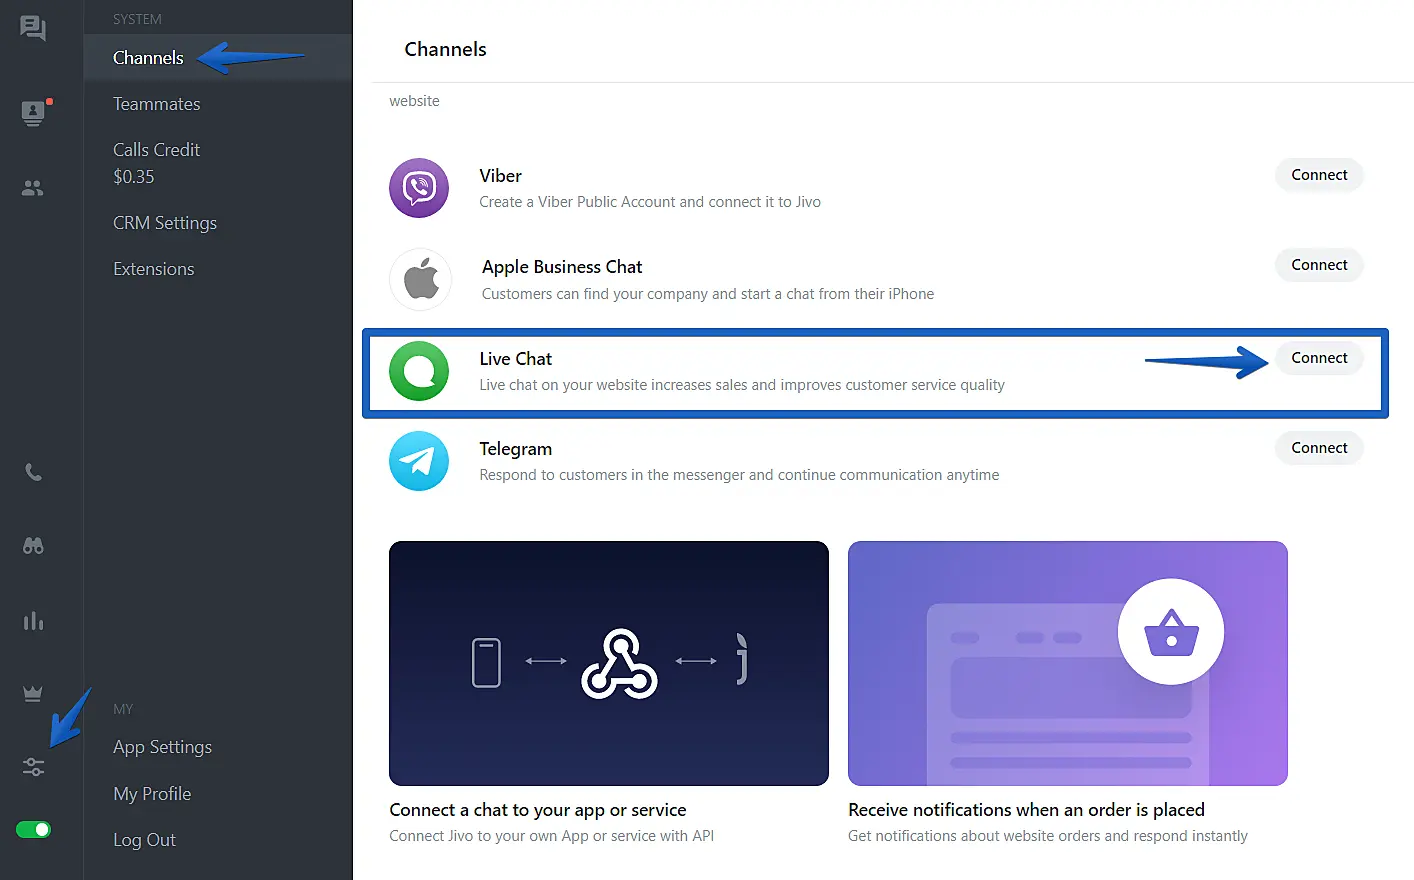Open the phone calls icon

[33, 472]
